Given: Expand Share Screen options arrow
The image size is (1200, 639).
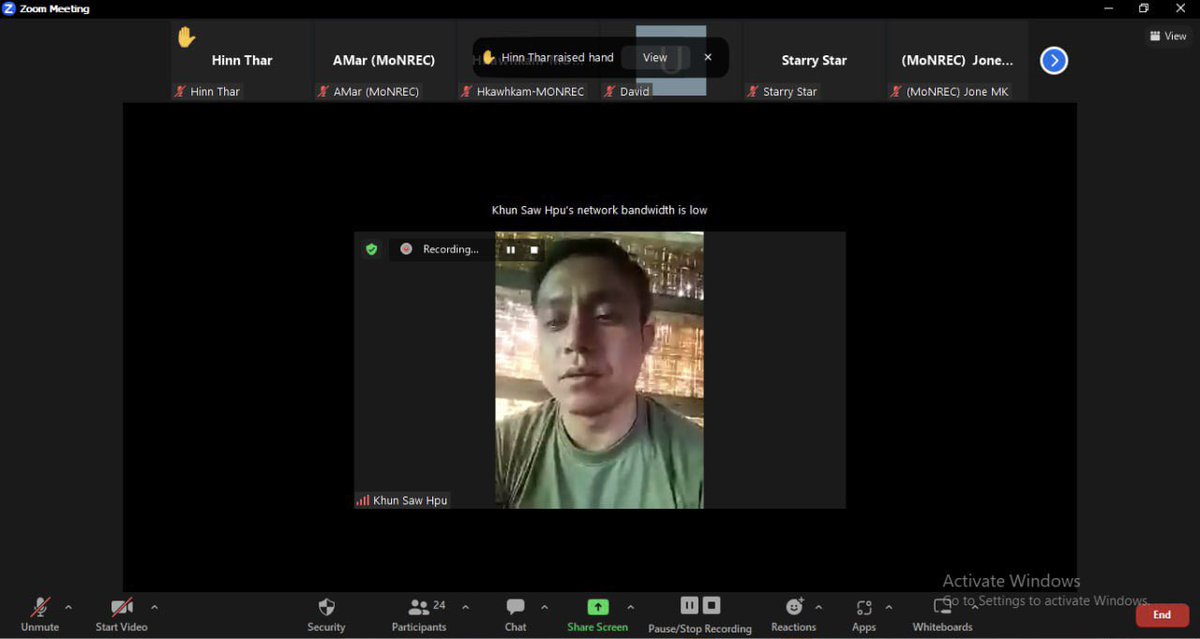Looking at the screenshot, I should tap(630, 607).
